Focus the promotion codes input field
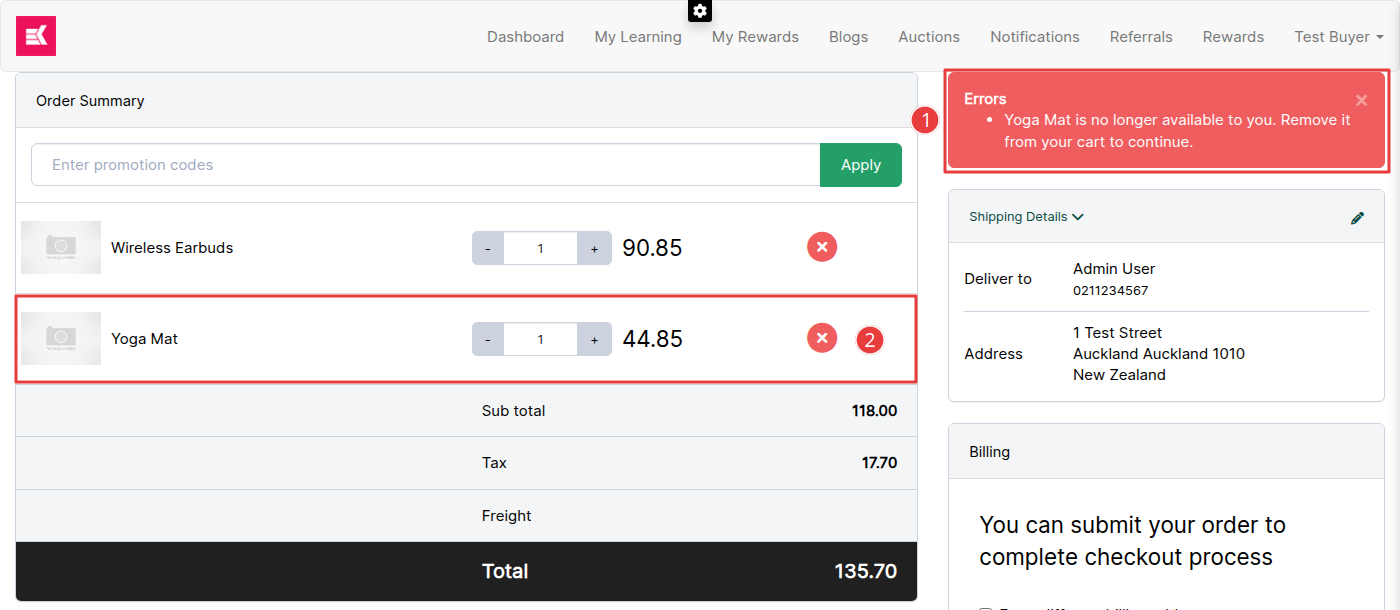This screenshot has width=1400, height=610. pos(426,165)
